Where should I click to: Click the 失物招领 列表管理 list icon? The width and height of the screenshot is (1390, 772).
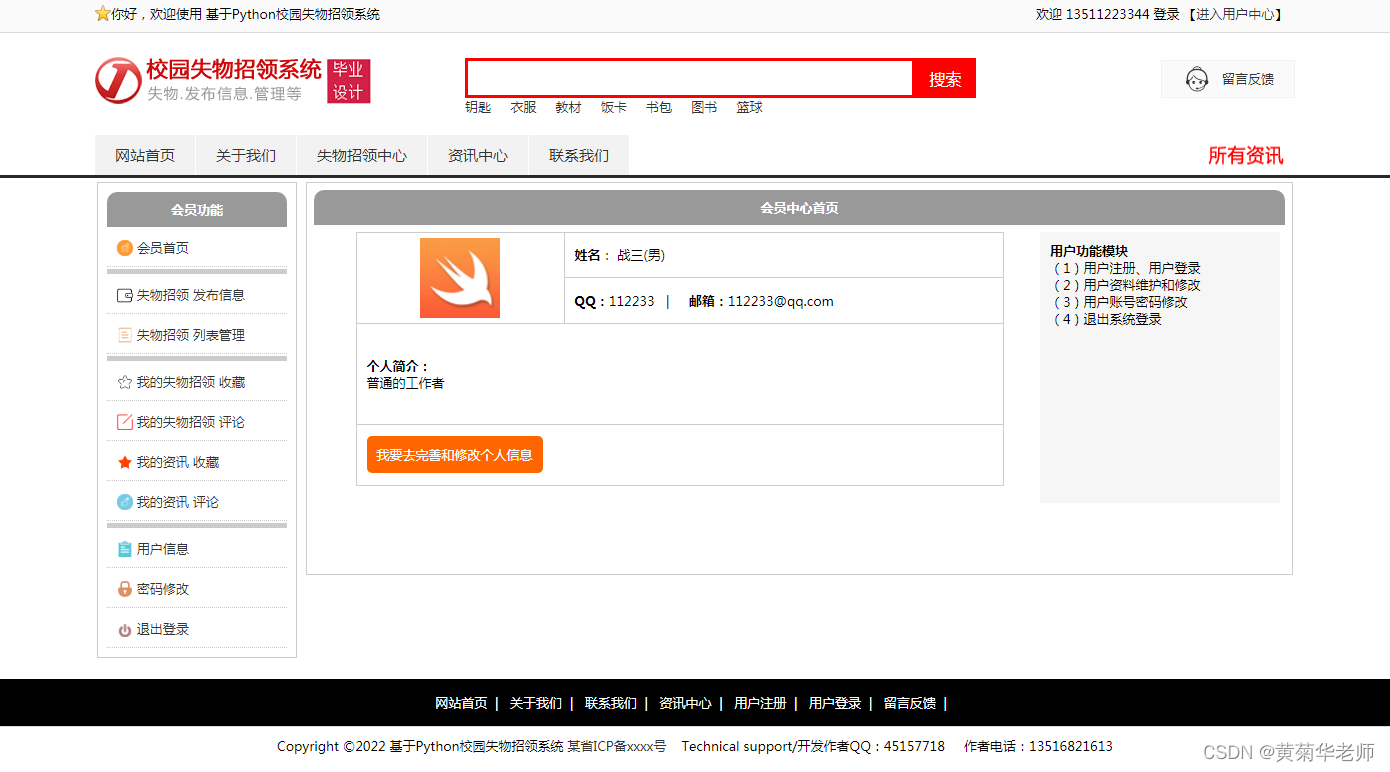[125, 334]
